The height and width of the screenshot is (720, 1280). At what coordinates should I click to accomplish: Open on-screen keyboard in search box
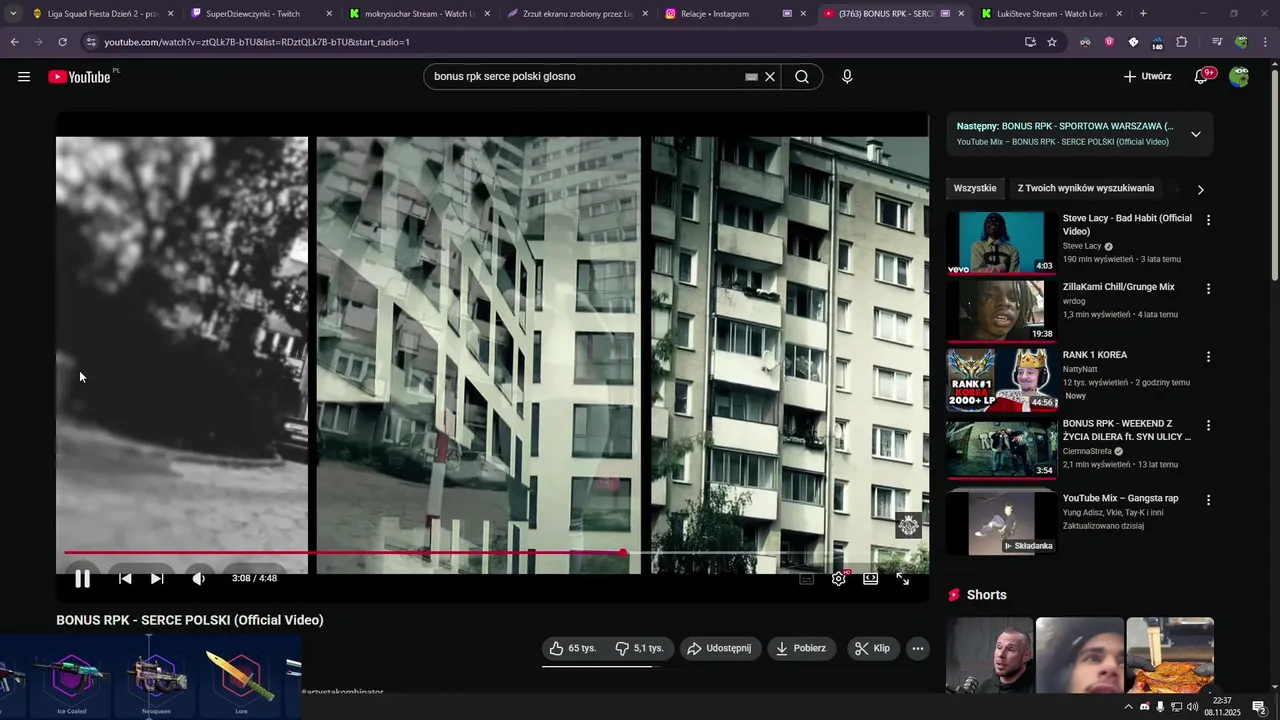point(751,76)
